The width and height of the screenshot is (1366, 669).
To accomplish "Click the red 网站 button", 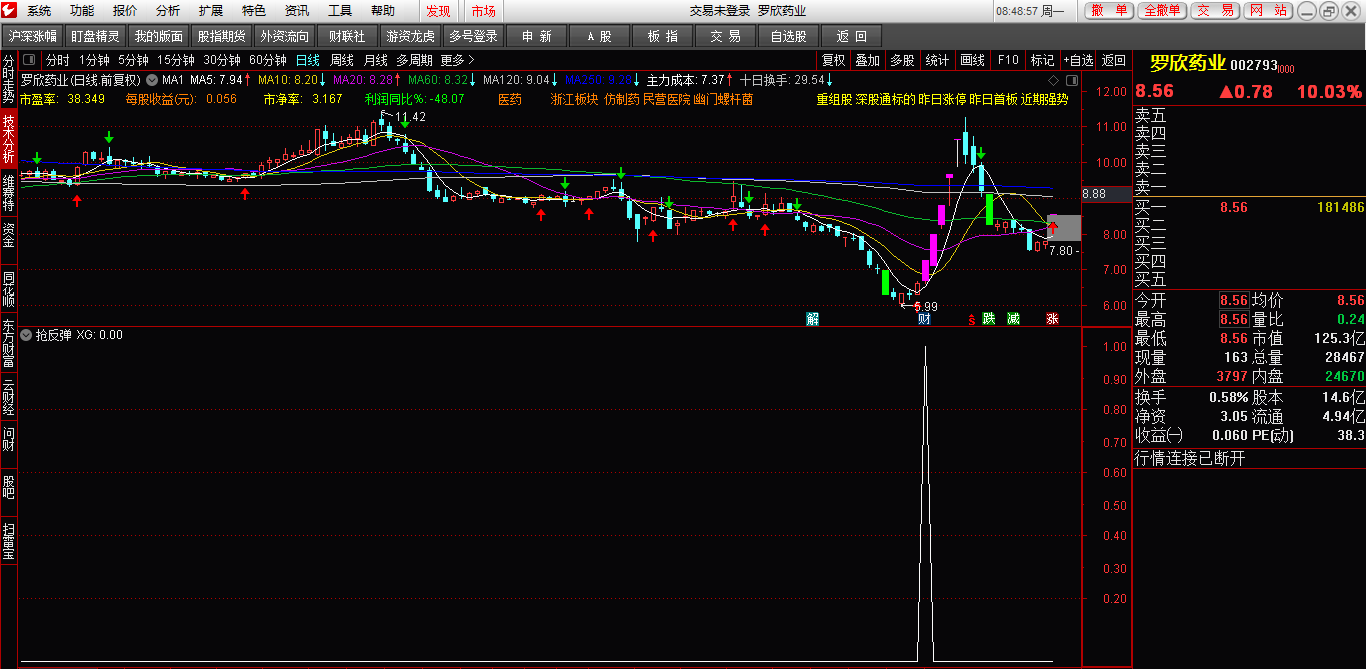I will point(1269,11).
